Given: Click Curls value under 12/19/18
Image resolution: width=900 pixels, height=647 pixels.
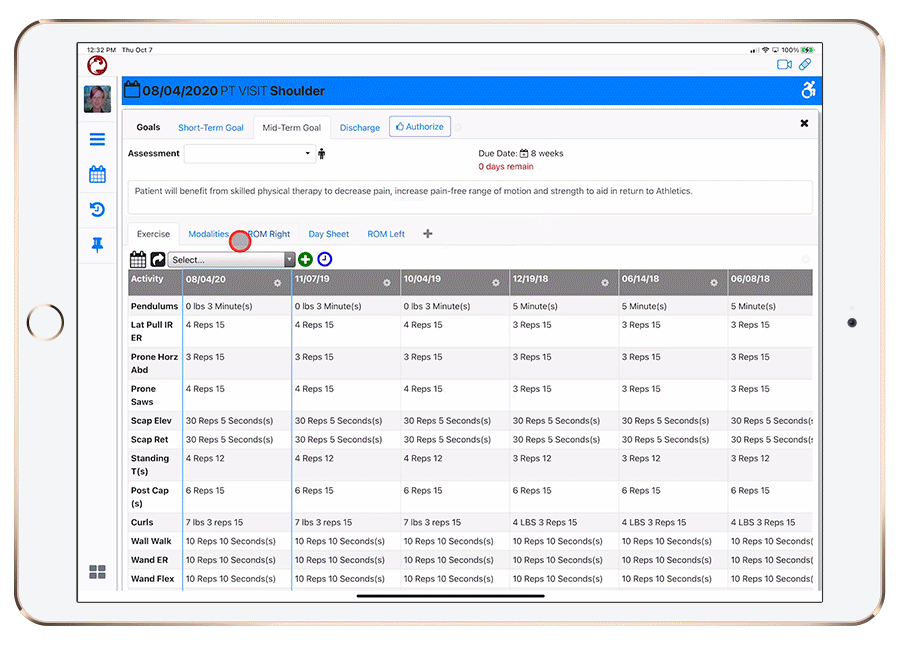Looking at the screenshot, I should point(545,522).
